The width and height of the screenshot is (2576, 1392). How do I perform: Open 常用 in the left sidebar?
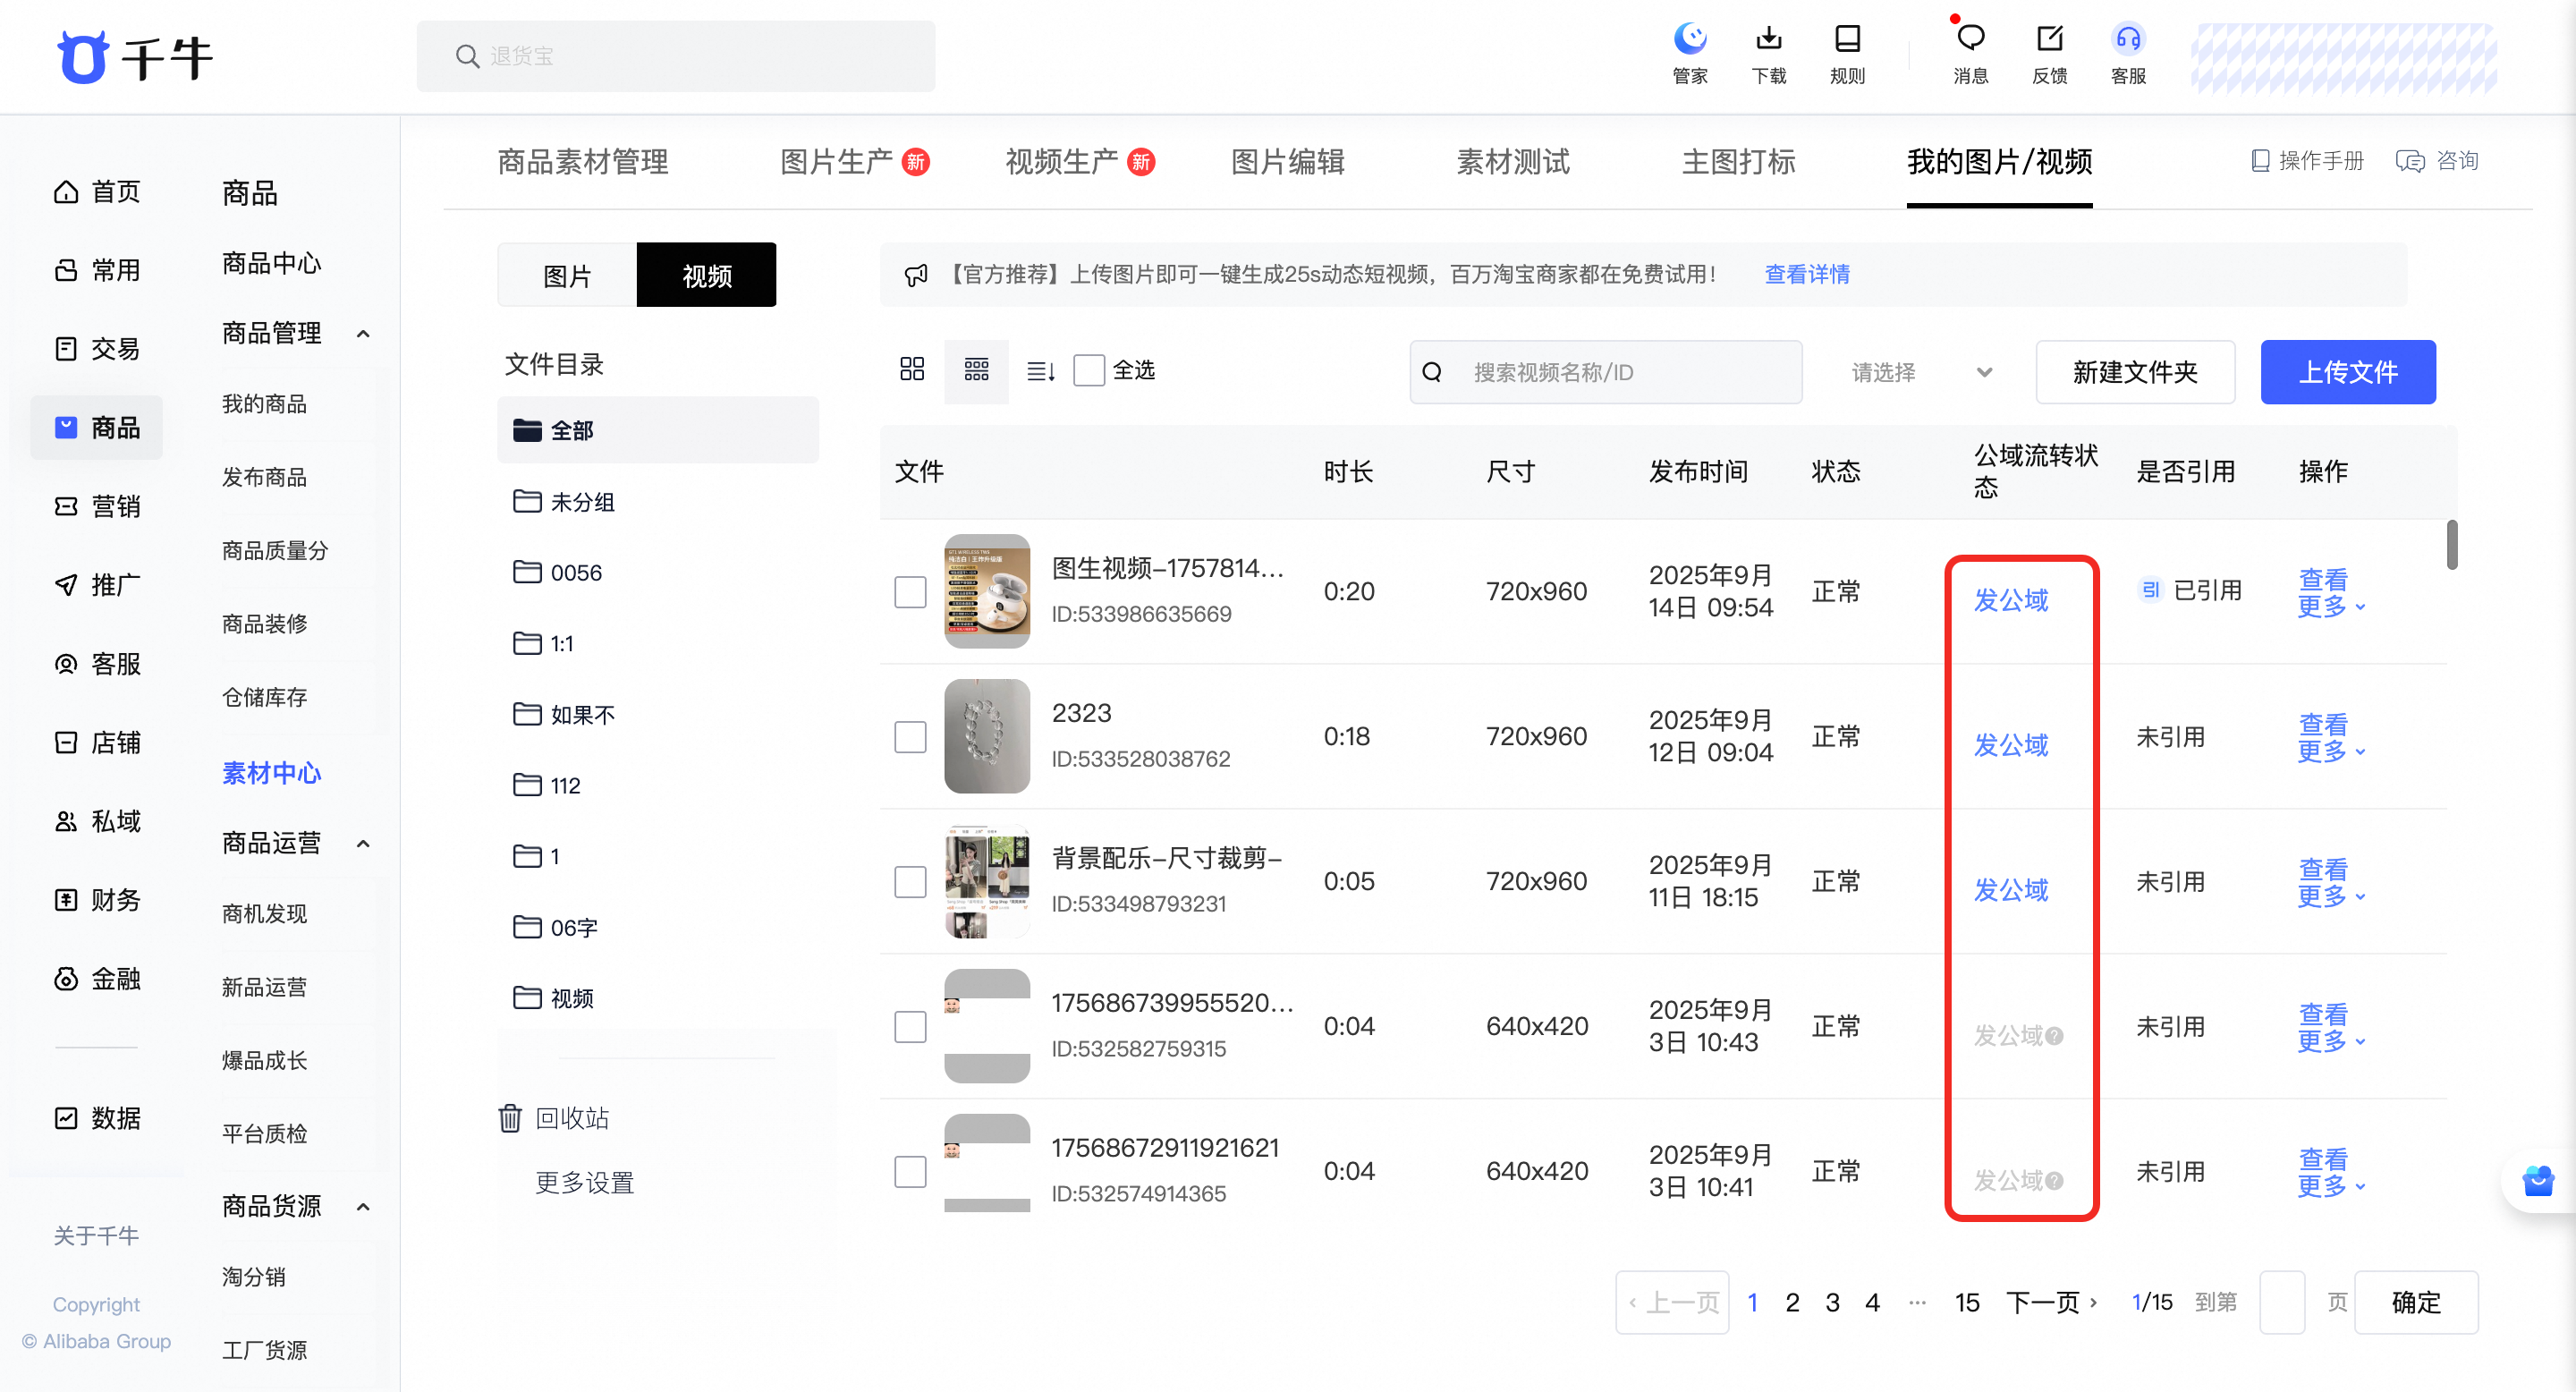click(x=97, y=270)
